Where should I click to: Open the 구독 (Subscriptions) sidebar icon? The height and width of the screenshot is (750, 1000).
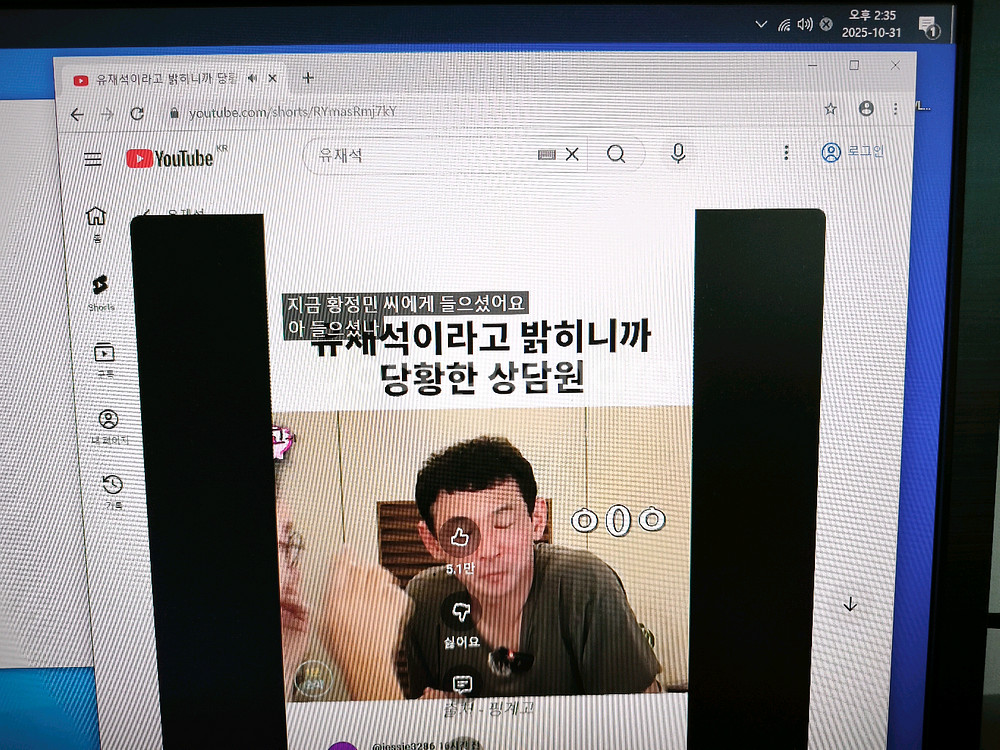pos(104,352)
